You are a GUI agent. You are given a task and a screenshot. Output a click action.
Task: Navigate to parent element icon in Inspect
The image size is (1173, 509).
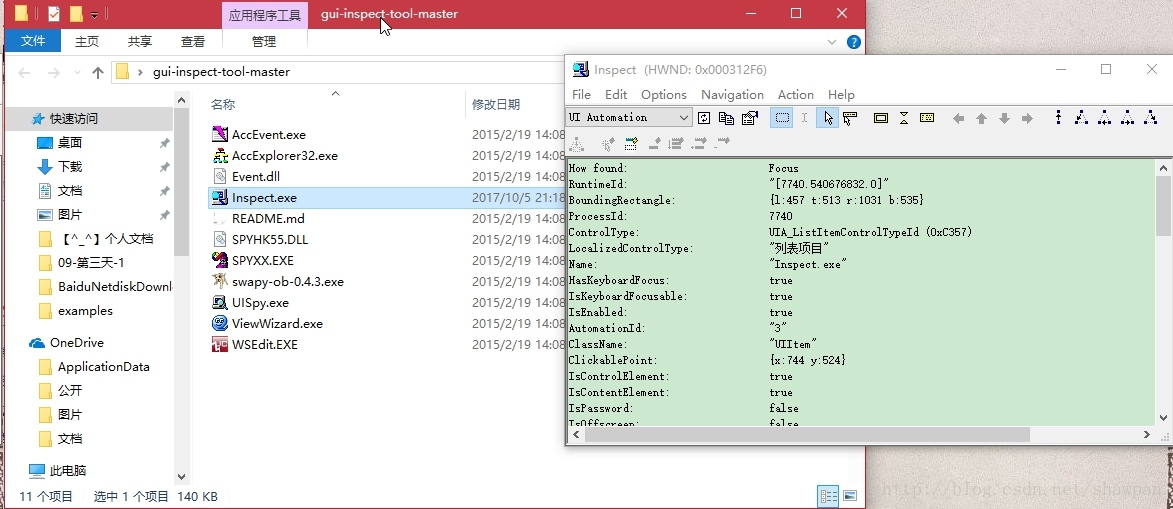tap(1058, 118)
